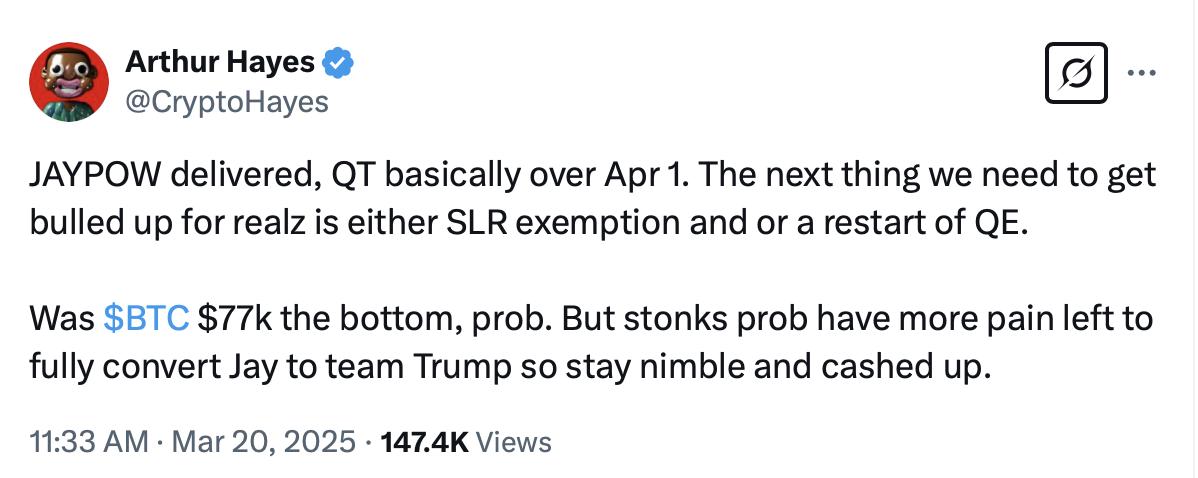
Task: Click the $BTC cashtag link
Action: click(x=146, y=318)
